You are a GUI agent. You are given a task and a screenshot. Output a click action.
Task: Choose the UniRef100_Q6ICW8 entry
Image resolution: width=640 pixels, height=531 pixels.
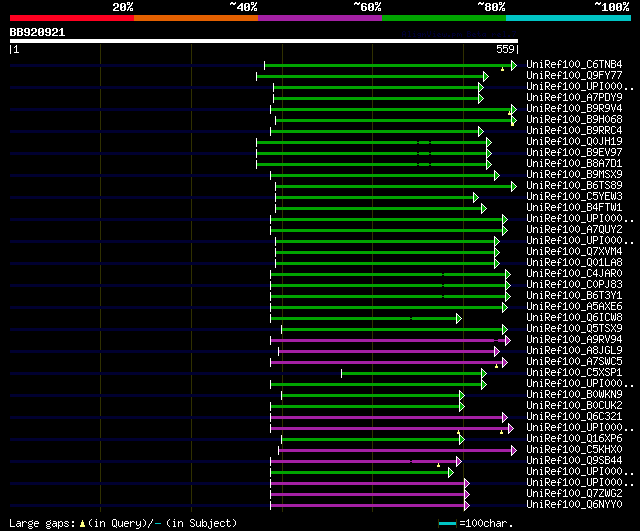pyautogui.click(x=574, y=318)
